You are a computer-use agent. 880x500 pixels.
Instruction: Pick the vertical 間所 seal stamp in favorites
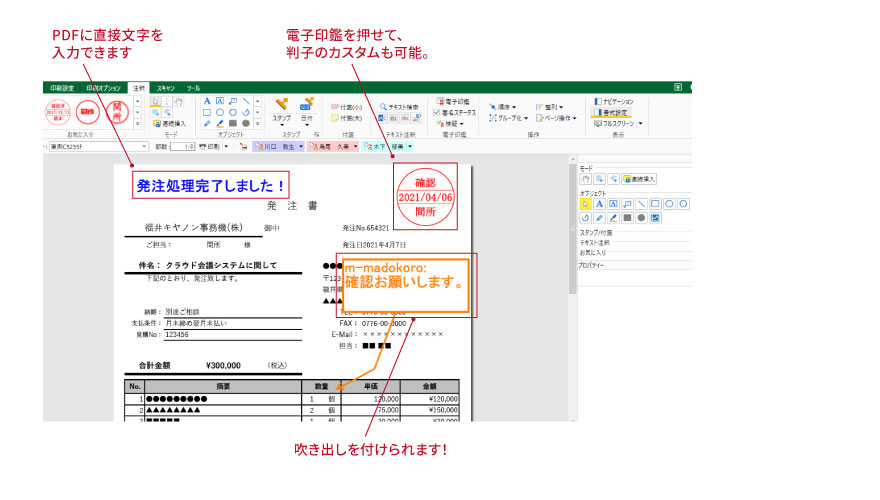click(x=117, y=112)
